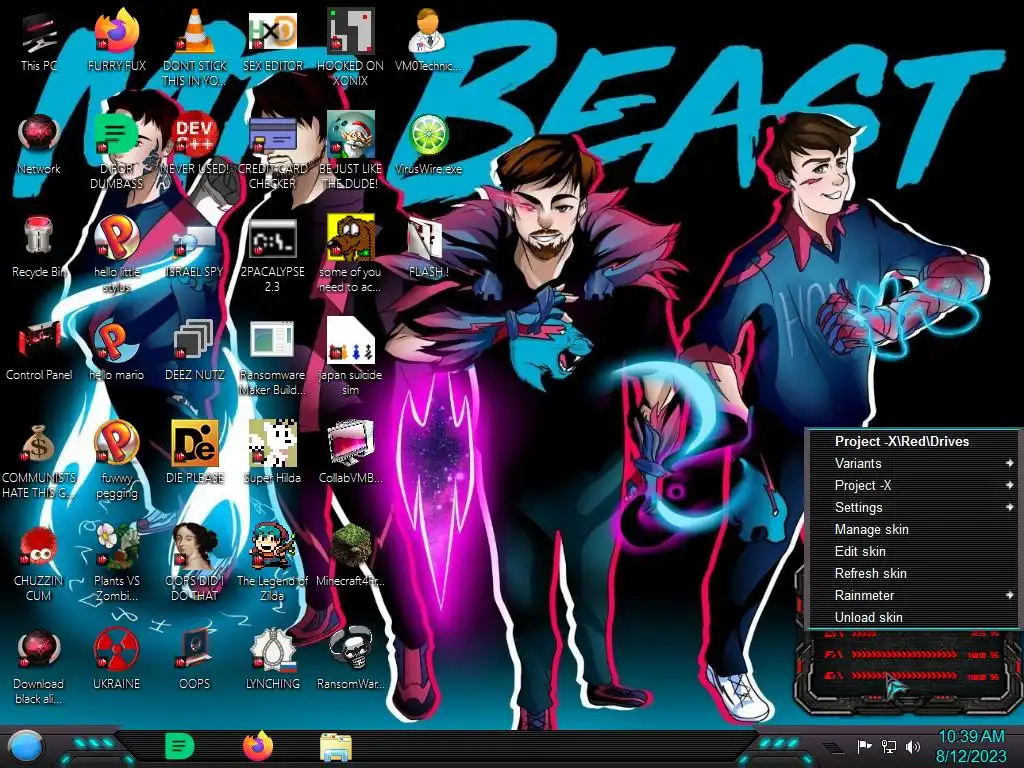Click the F:\ drive usage bar
This screenshot has width=1024, height=768.
click(904, 654)
